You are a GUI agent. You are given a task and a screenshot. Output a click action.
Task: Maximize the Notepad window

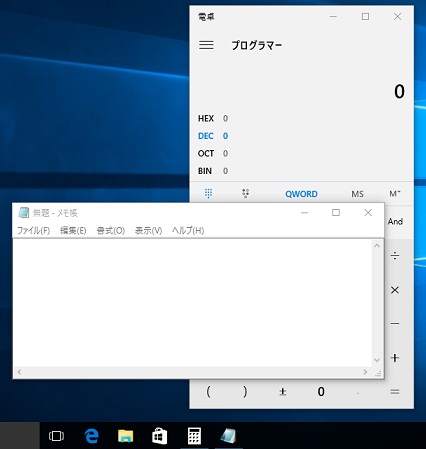click(x=336, y=213)
